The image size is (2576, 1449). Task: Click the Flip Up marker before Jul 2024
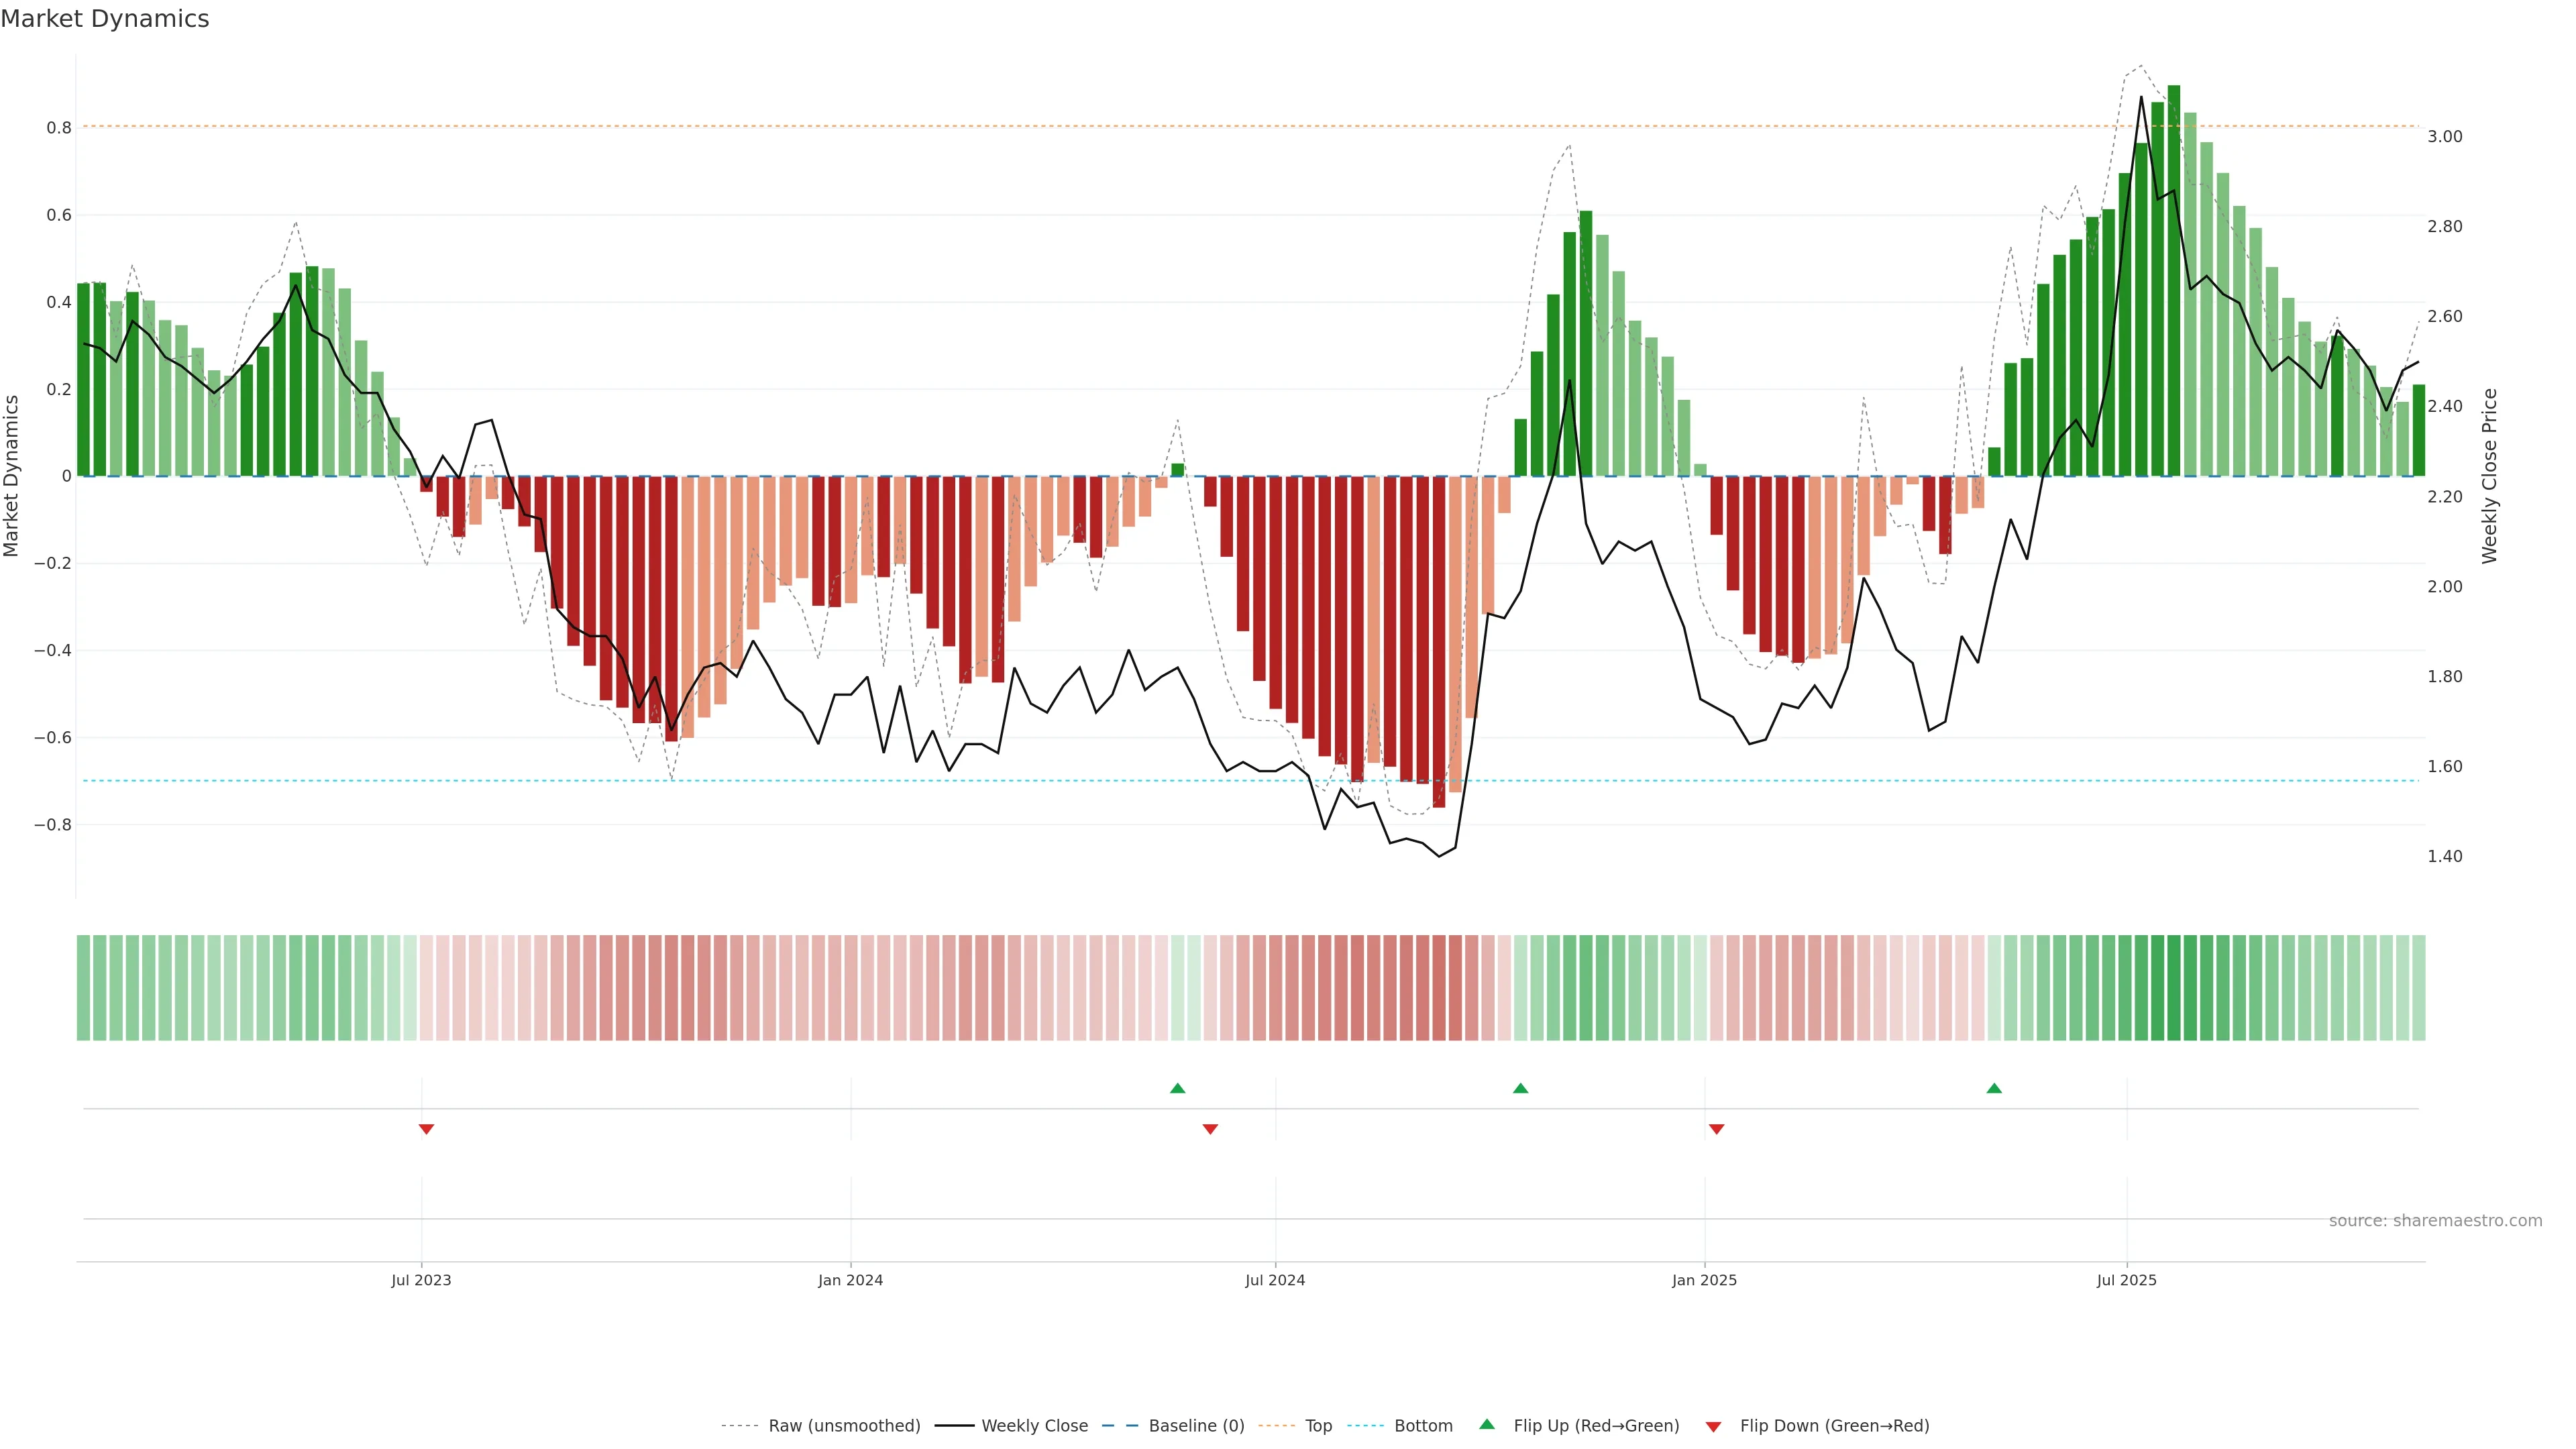[x=1177, y=1088]
